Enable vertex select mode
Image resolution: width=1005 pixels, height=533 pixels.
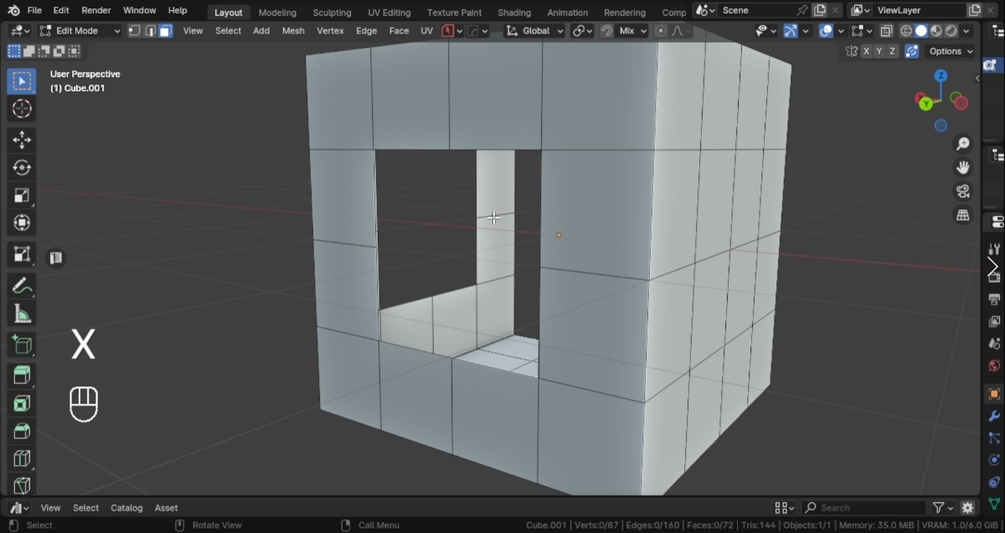pyautogui.click(x=135, y=31)
